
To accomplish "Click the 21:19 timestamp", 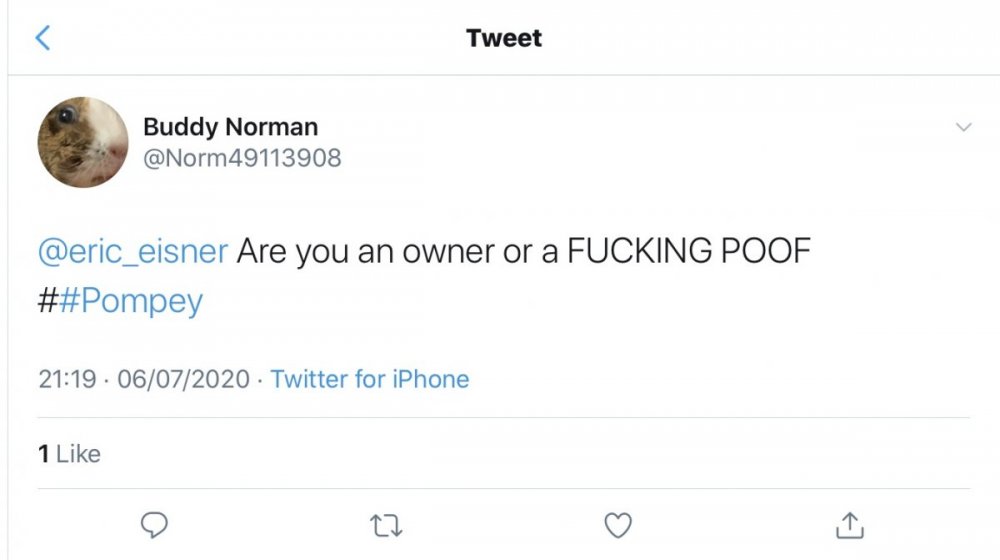I will 67,379.
